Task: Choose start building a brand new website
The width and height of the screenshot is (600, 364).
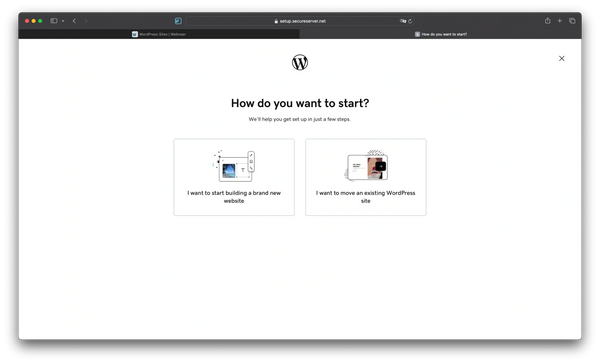Action: pyautogui.click(x=234, y=177)
